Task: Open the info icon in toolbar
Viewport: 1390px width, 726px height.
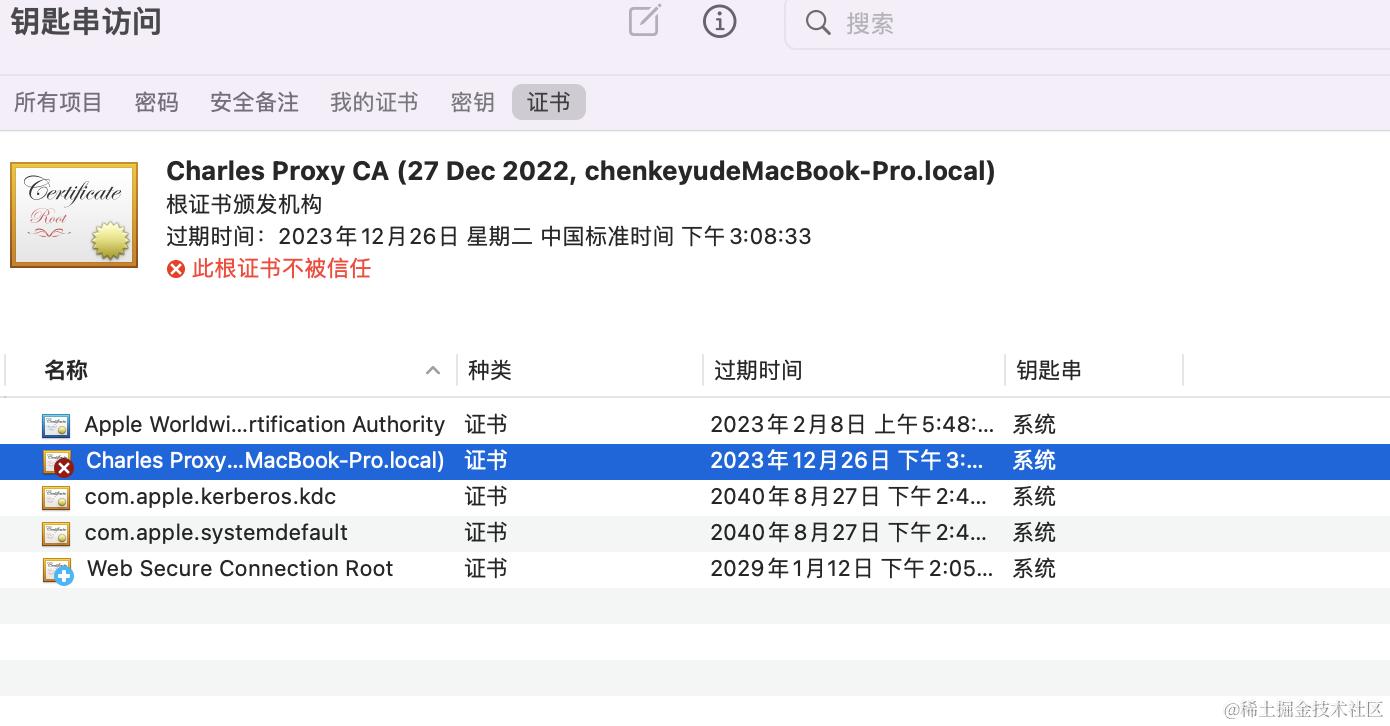Action: click(x=720, y=22)
